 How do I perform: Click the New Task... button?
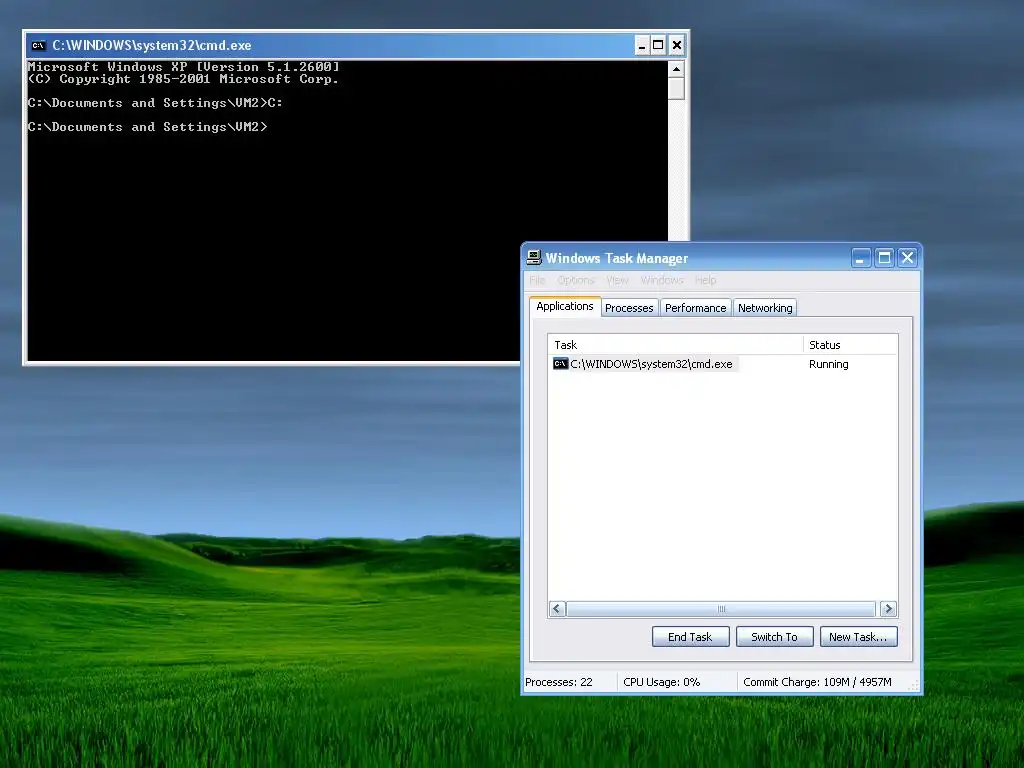(858, 637)
